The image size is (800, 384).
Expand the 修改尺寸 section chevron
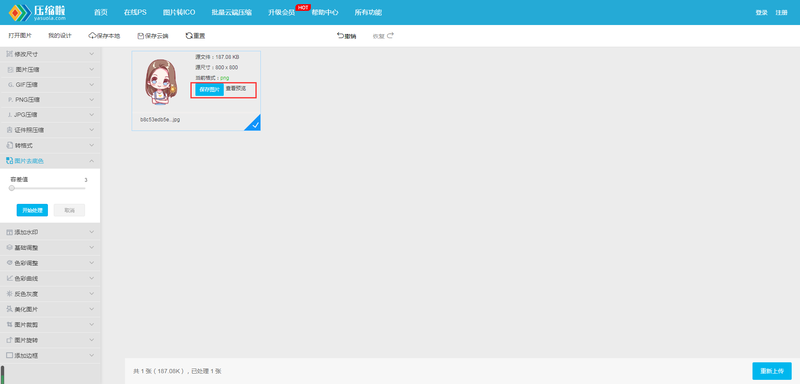91,54
